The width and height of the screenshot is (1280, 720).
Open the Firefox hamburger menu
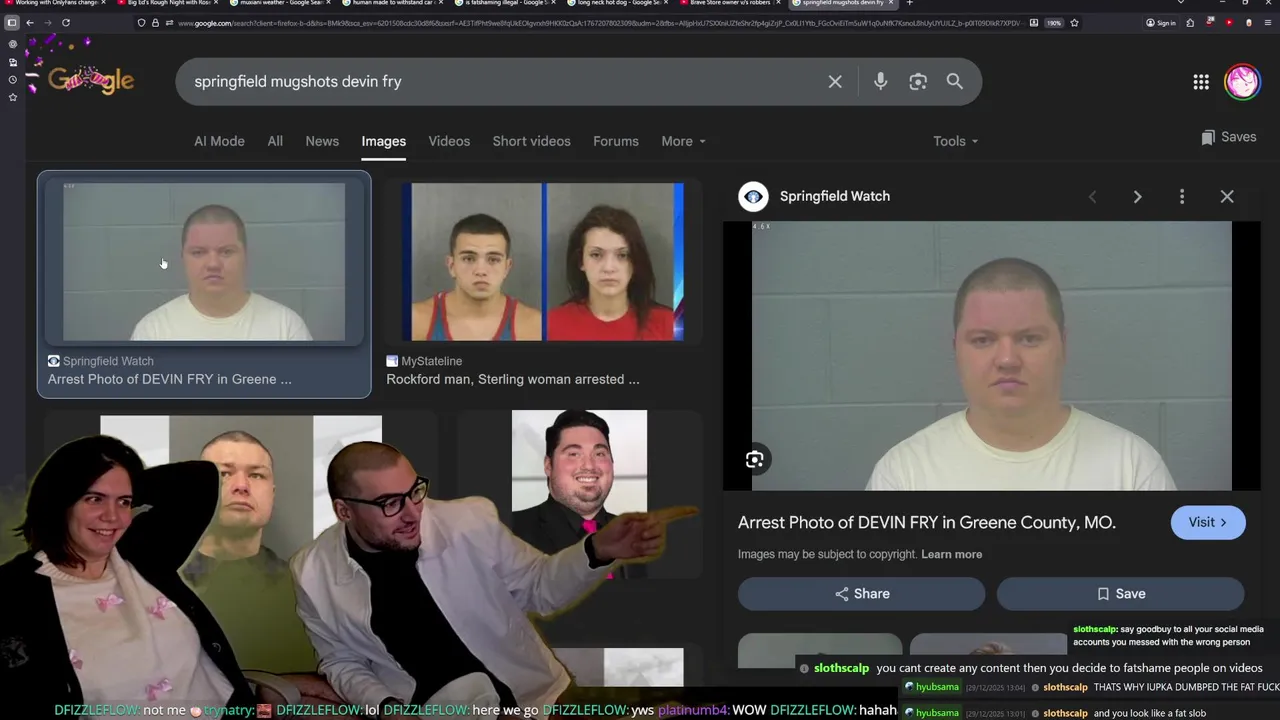(1268, 23)
